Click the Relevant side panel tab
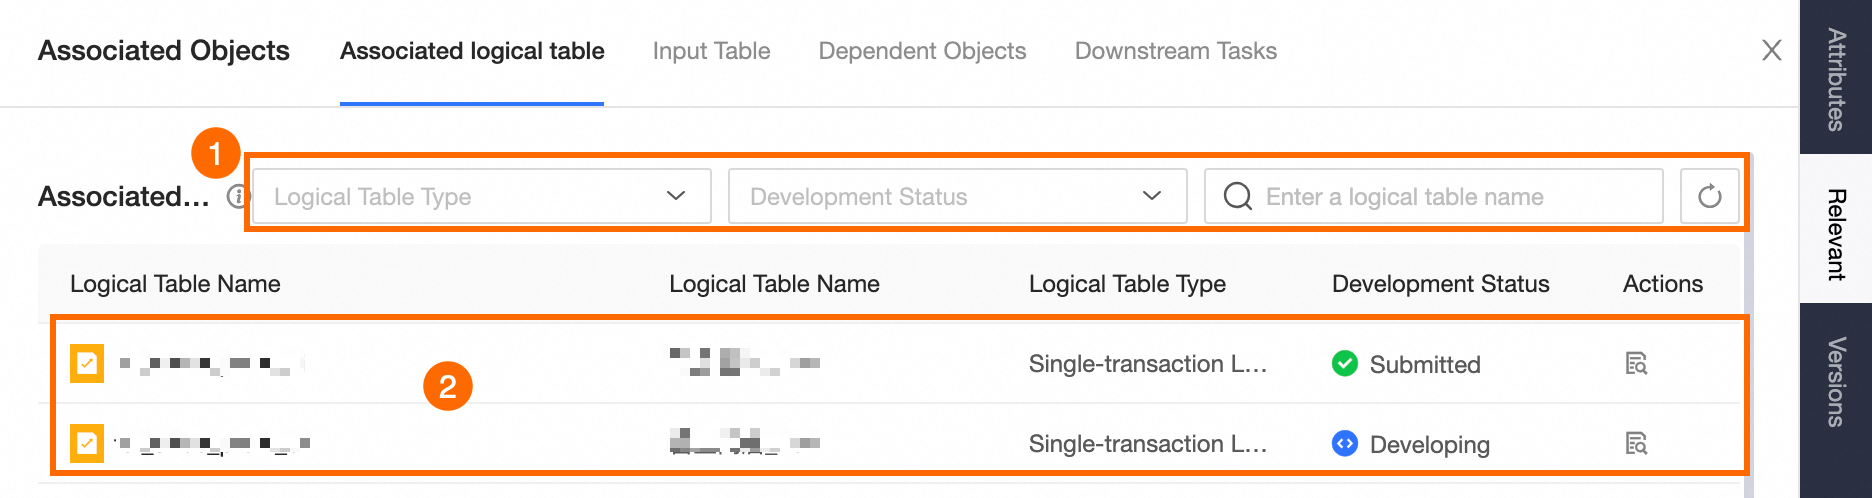Screen dimensions: 1872x498 (1835, 233)
